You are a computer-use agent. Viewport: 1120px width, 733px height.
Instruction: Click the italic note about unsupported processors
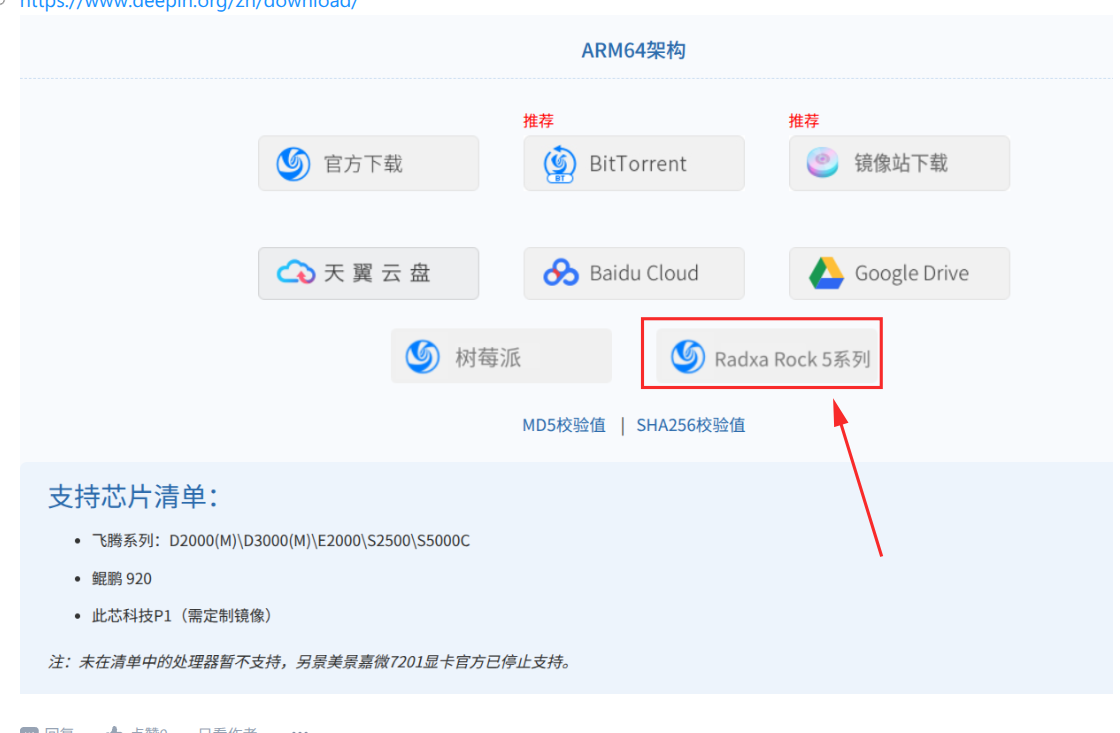tap(311, 662)
